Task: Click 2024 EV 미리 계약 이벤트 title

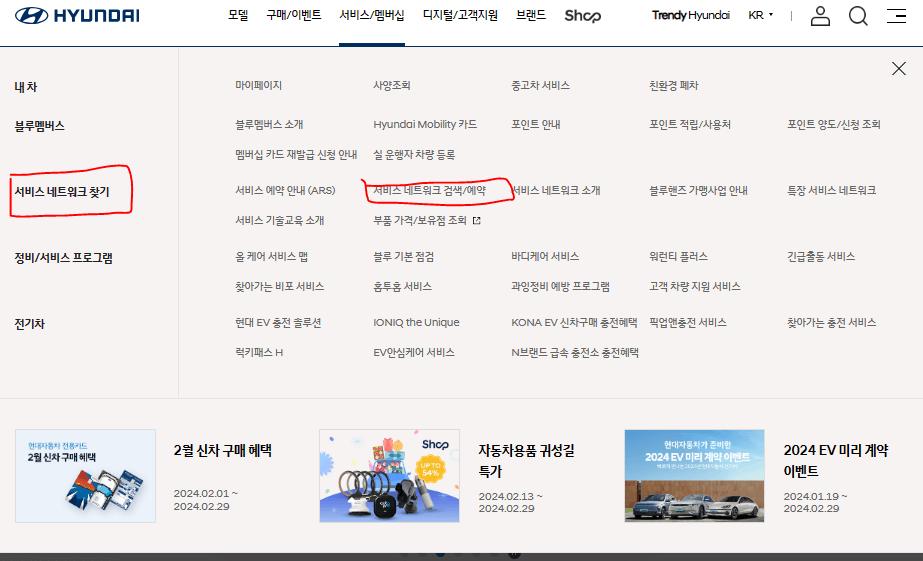Action: pos(836,460)
